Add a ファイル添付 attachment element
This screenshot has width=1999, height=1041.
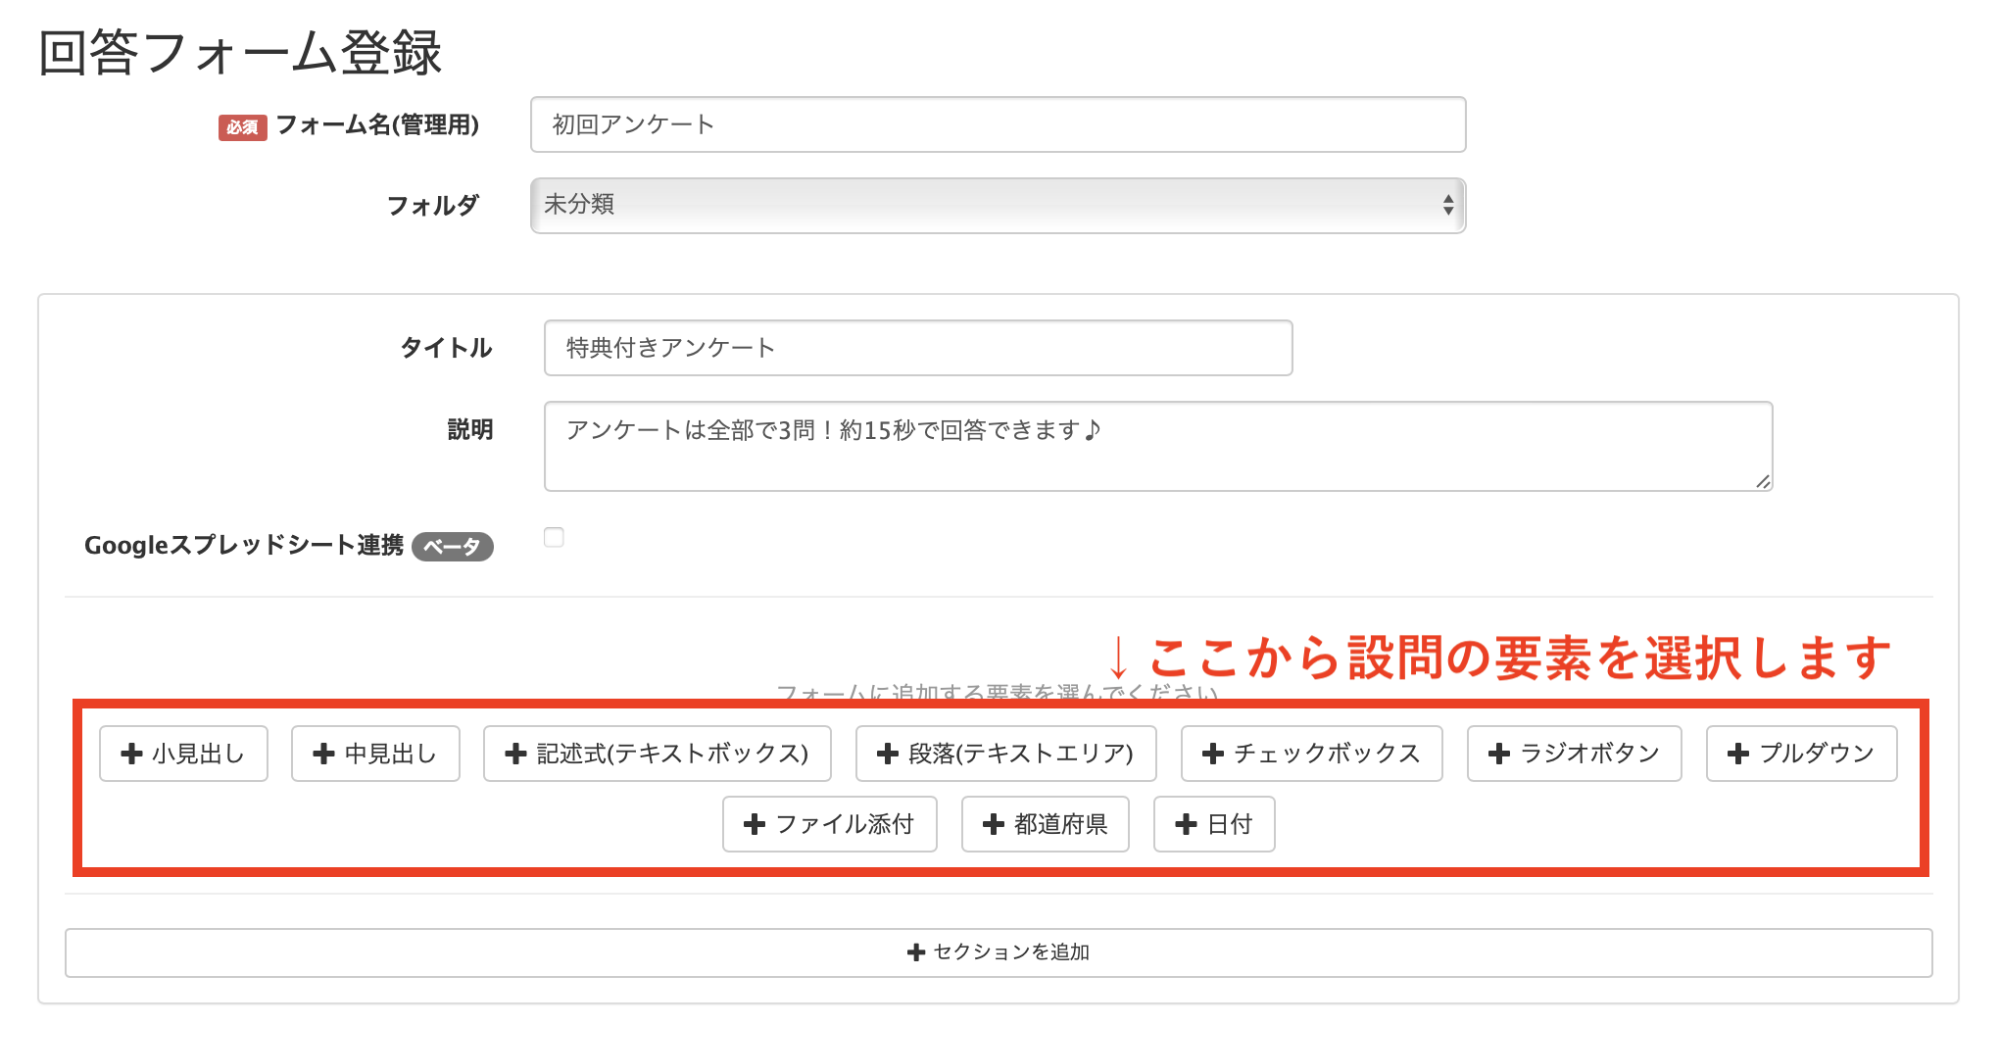[830, 824]
